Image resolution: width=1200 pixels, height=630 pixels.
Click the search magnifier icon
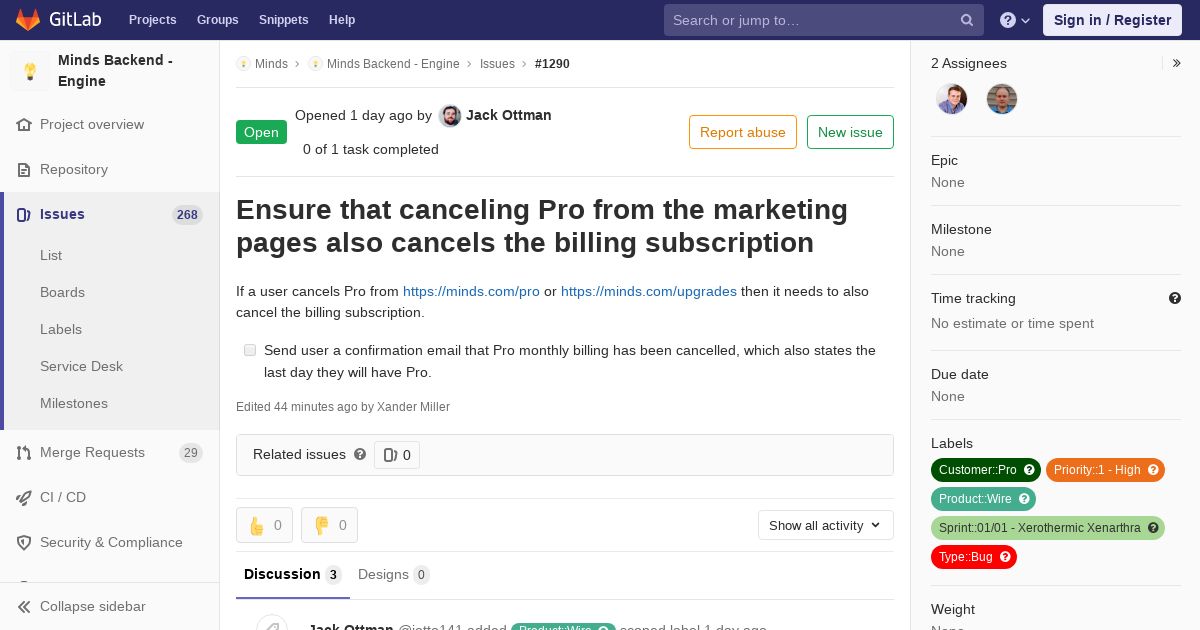967,20
